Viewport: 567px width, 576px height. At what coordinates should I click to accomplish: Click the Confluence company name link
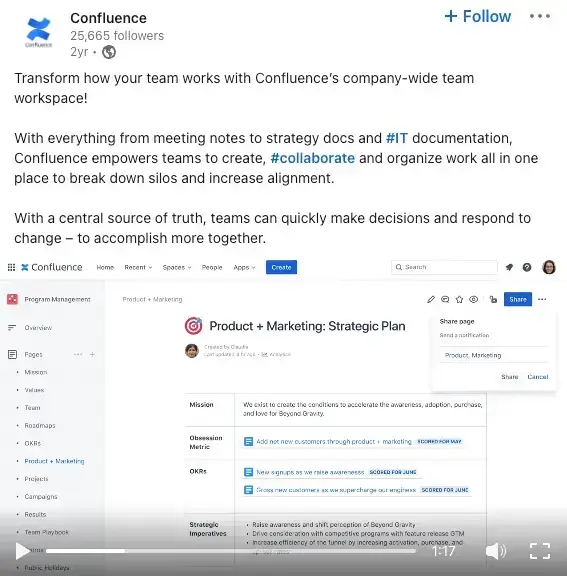tap(108, 18)
